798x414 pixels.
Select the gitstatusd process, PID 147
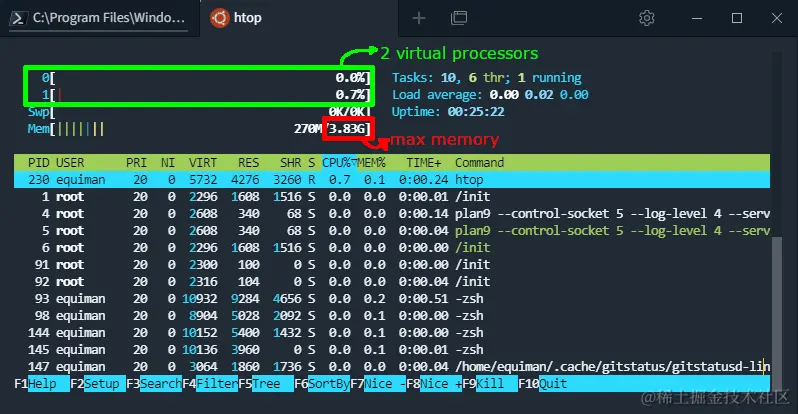(x=392, y=367)
